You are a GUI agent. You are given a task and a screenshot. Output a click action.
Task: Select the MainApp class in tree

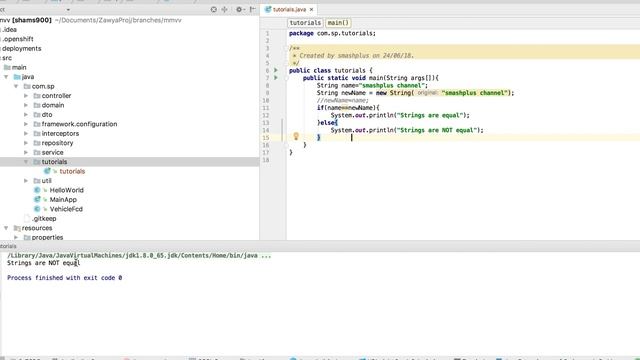coord(63,199)
